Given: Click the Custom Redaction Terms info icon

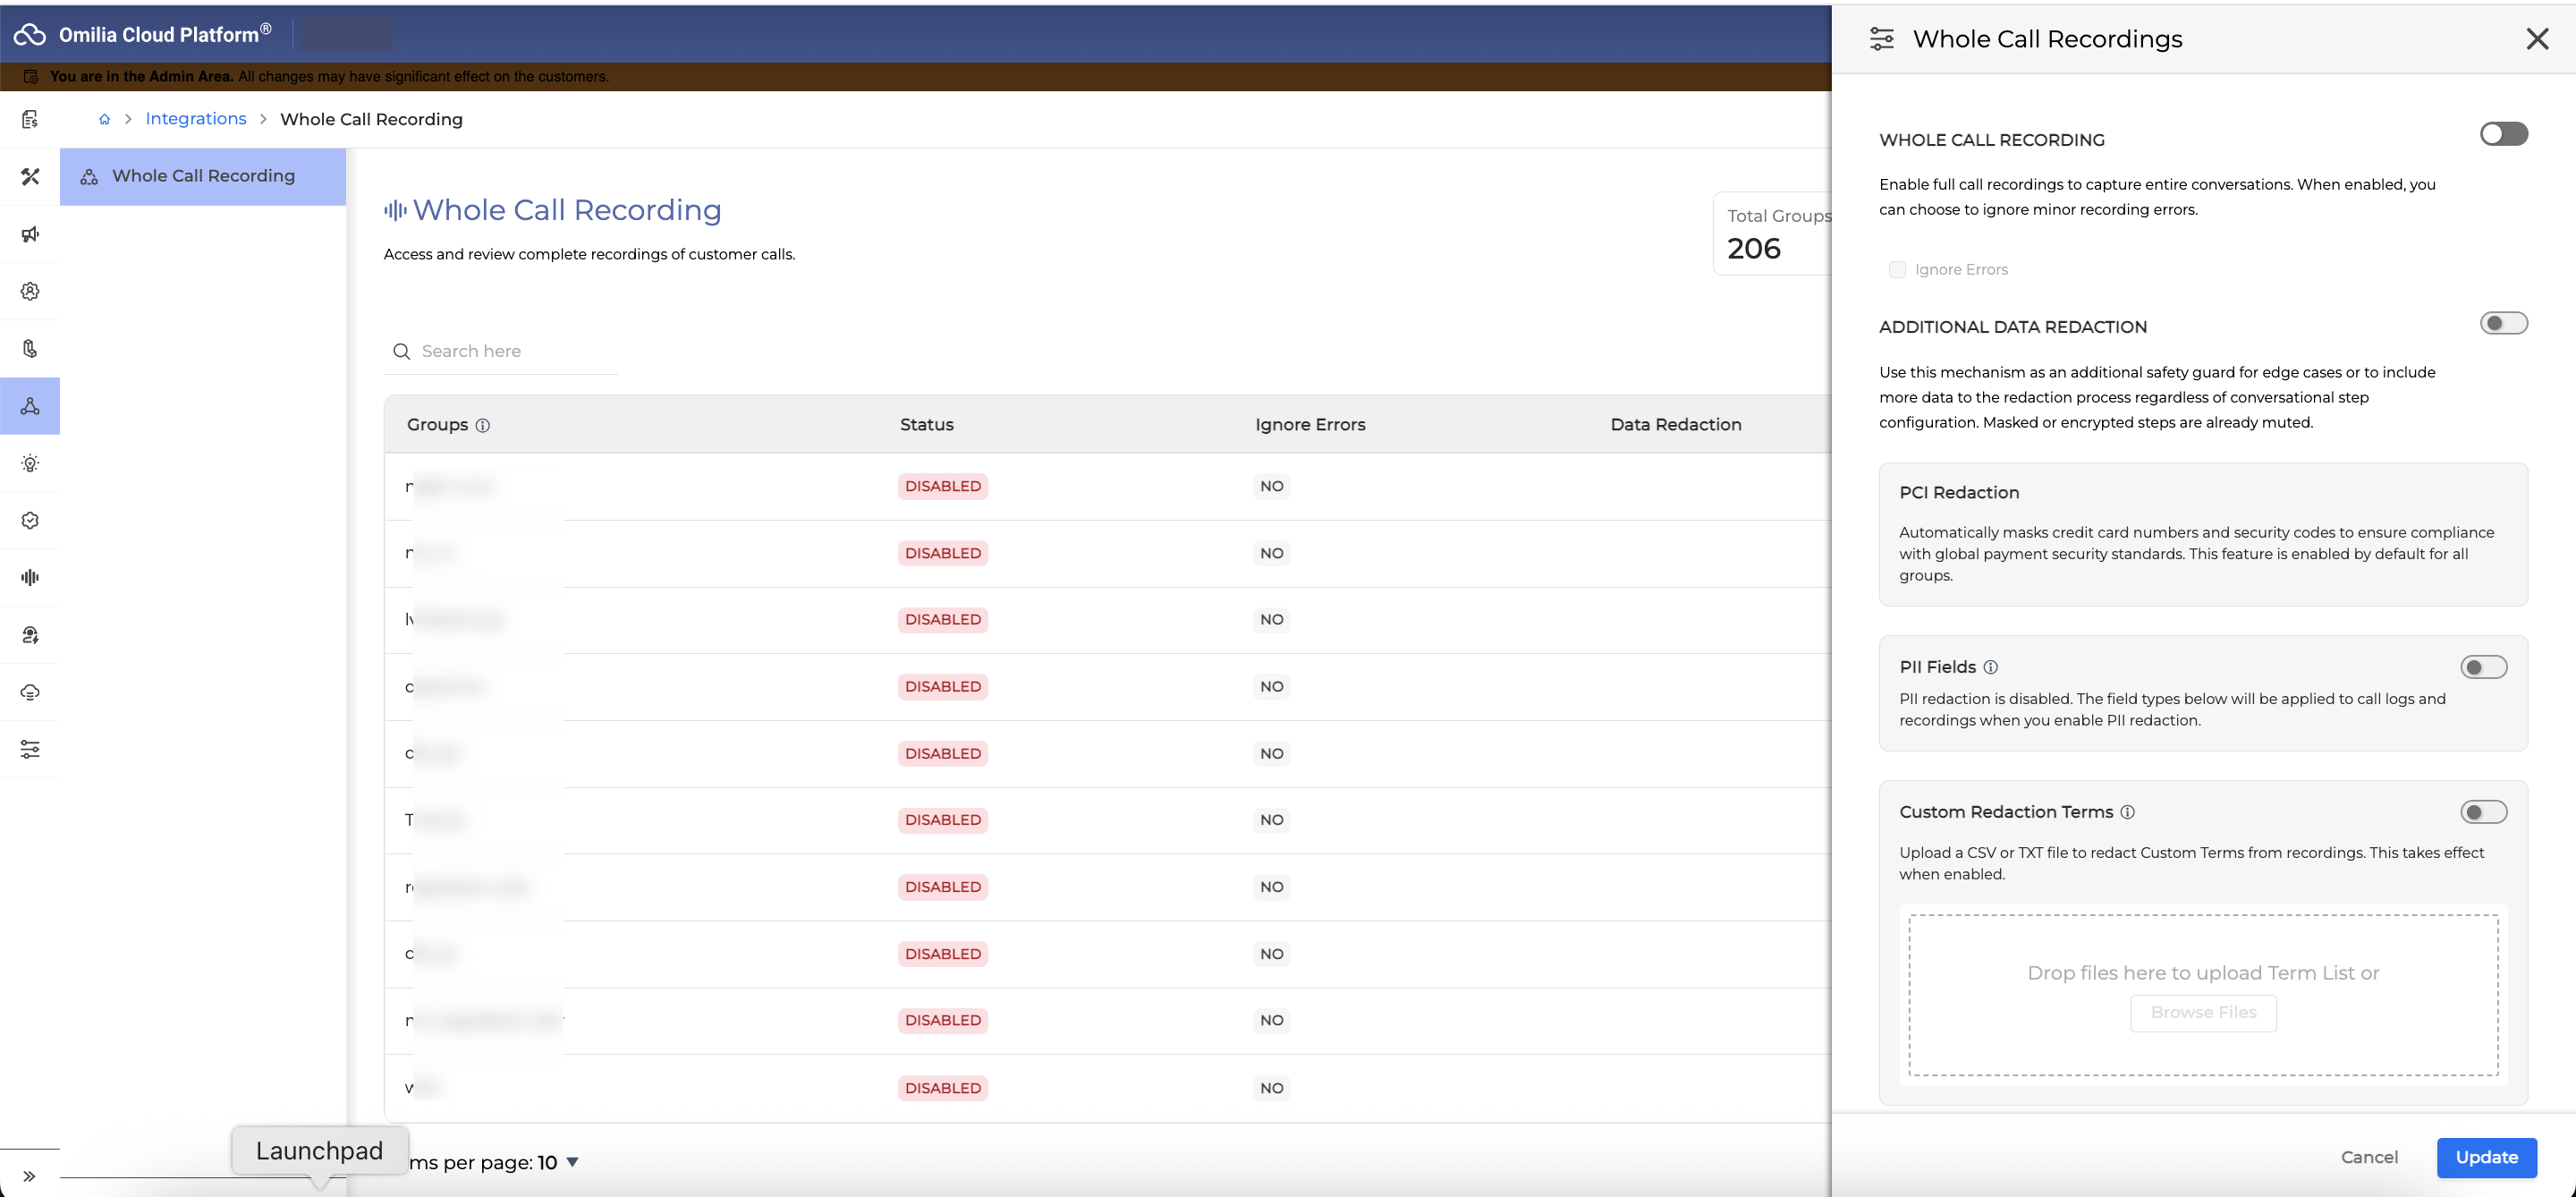Looking at the screenshot, I should click(x=2127, y=812).
